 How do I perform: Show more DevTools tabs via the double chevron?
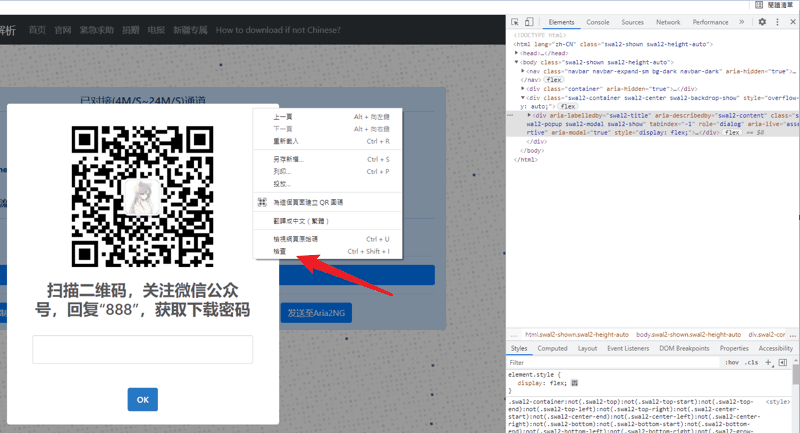(x=741, y=22)
